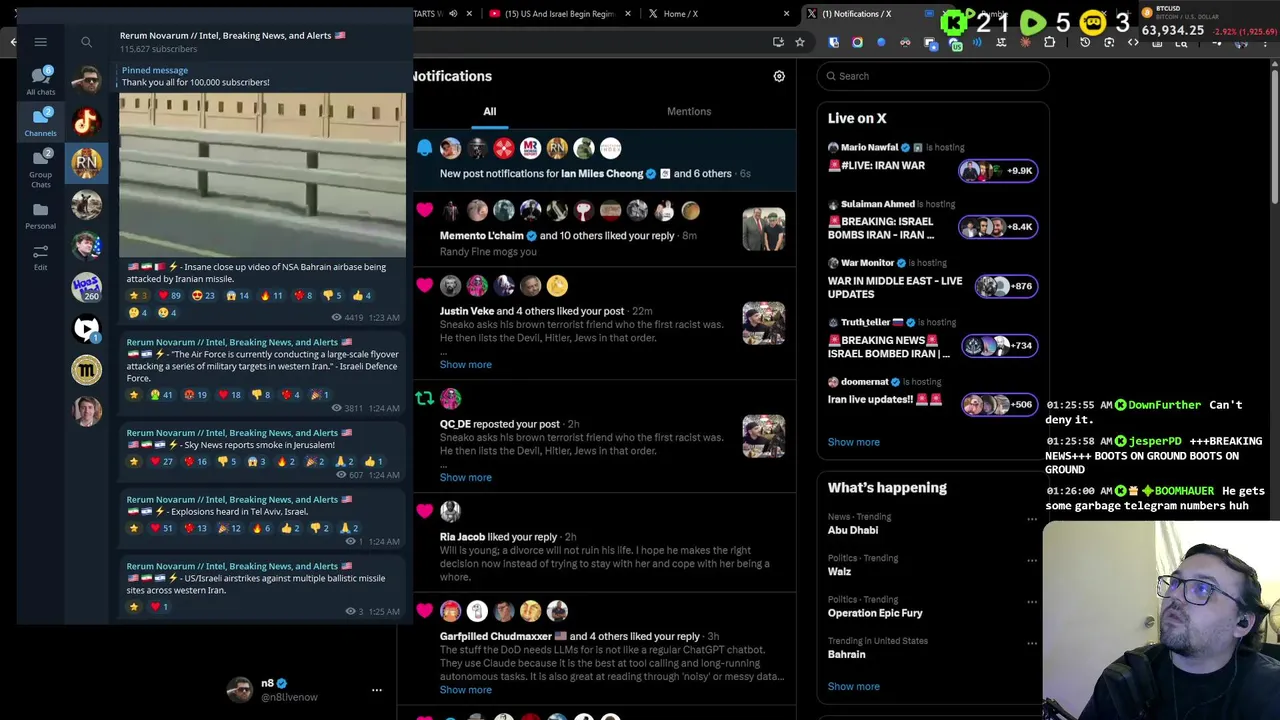
Task: Toggle heart-eyes 23 reaction on Bahrain post
Action: pos(203,295)
